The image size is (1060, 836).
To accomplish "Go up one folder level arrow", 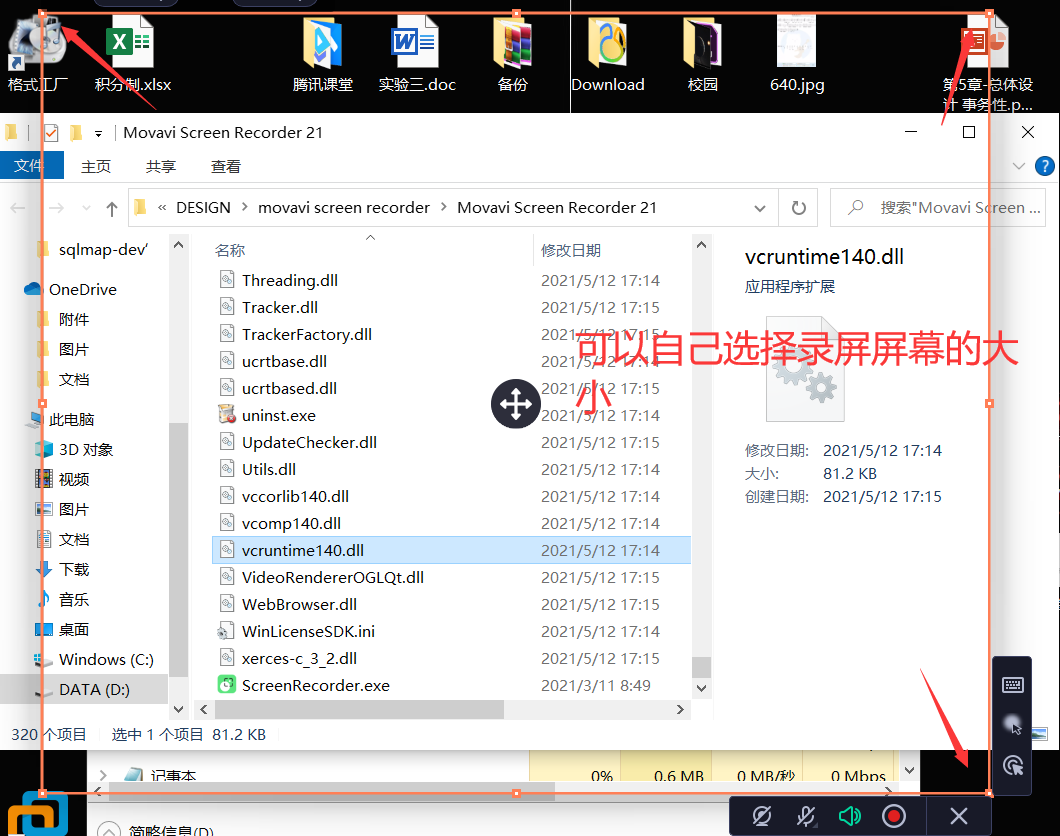I will pyautogui.click(x=112, y=208).
